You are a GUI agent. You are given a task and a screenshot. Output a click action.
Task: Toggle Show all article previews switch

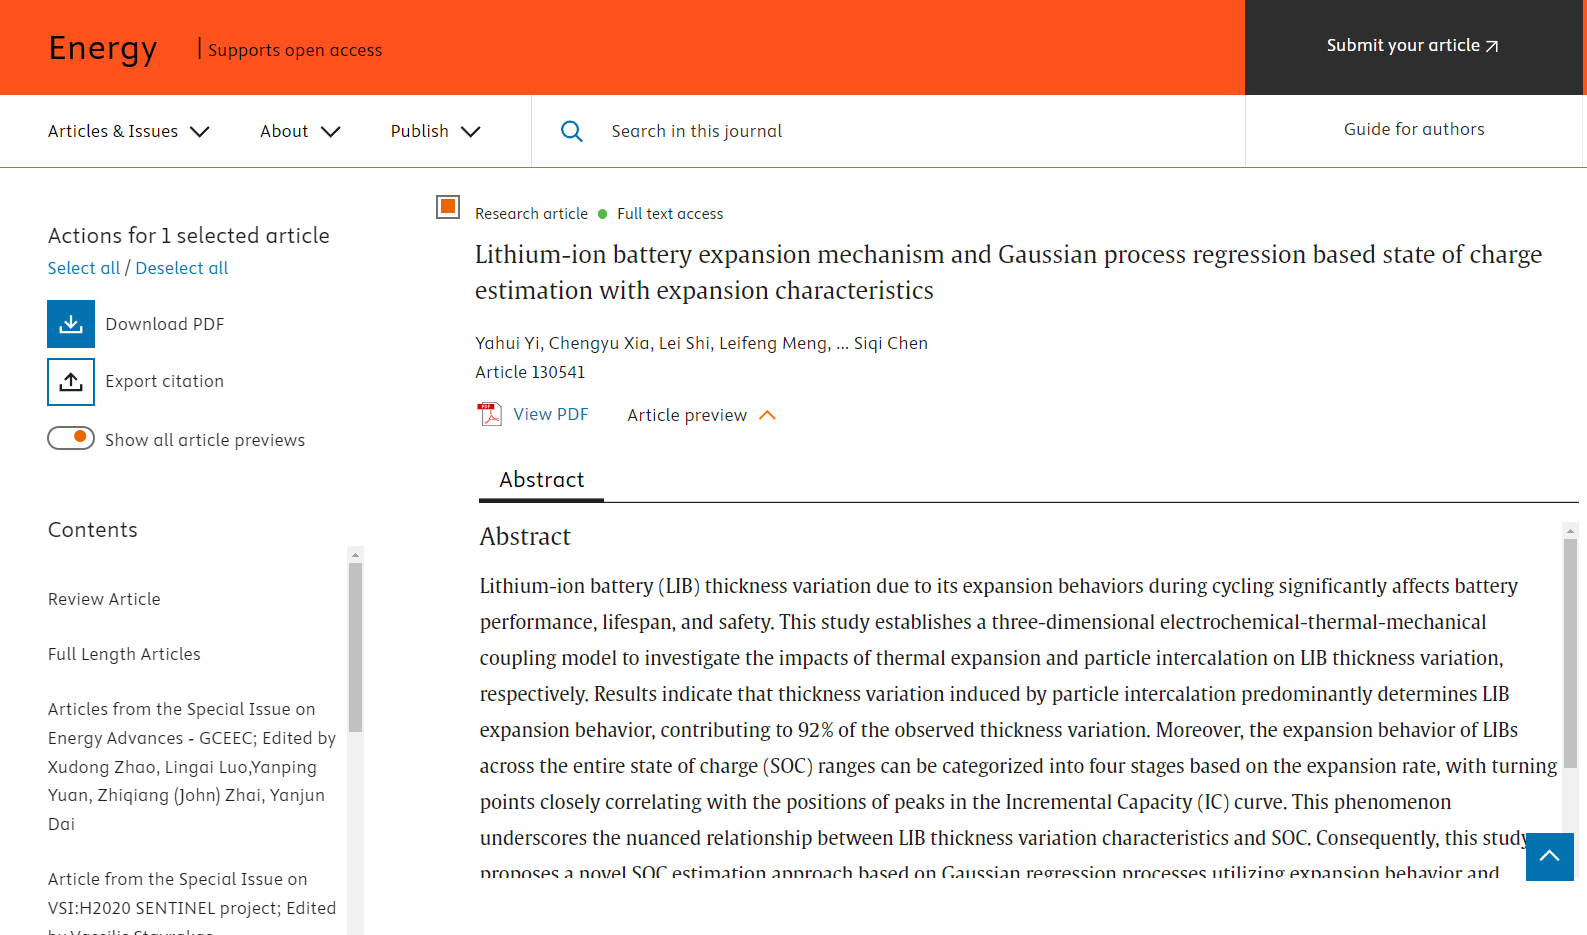(x=71, y=438)
